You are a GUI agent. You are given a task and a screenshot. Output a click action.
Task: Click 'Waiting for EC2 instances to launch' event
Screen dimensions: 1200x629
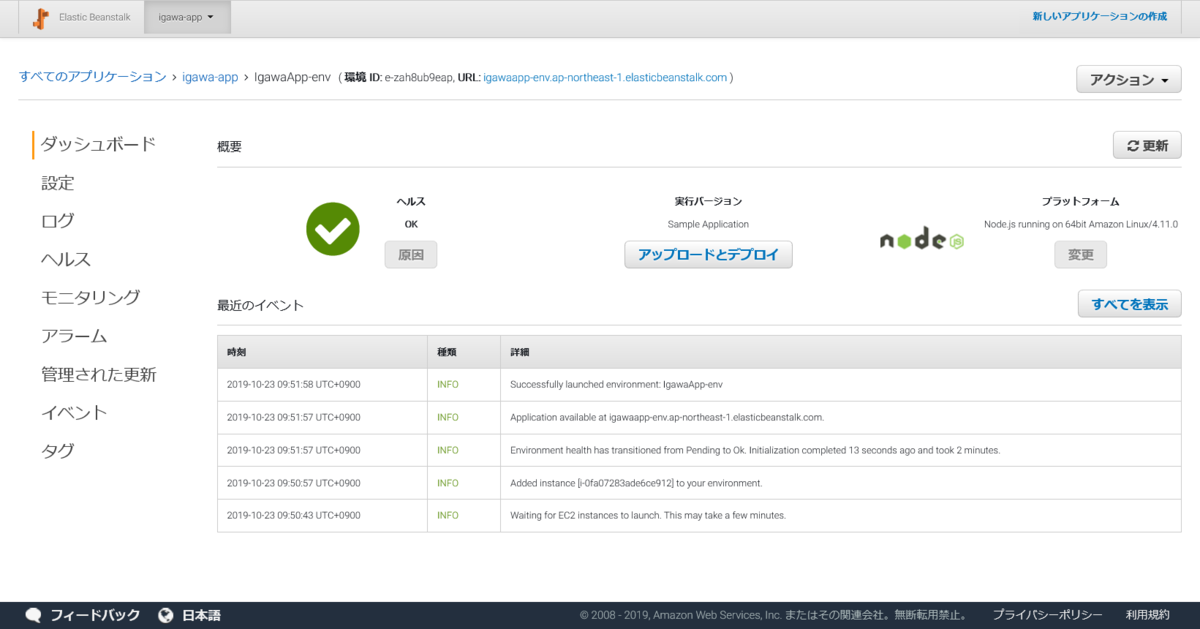pos(648,515)
